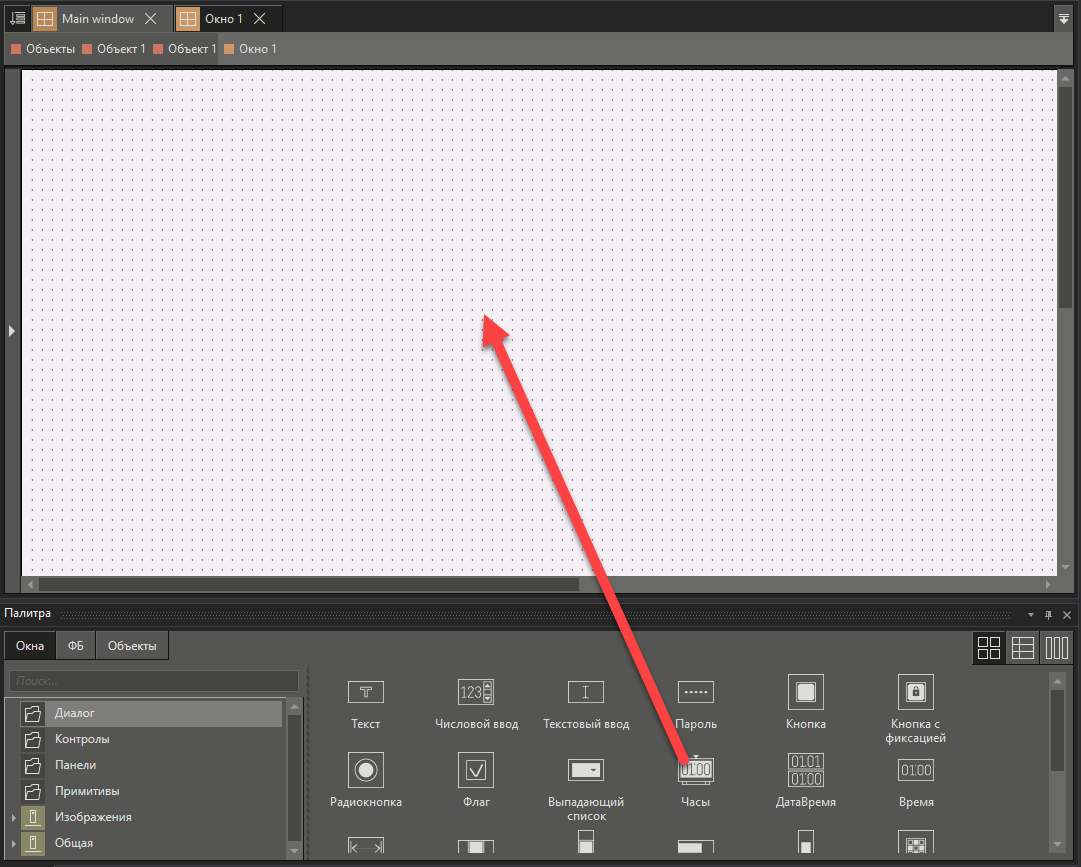Select the Текст element icon in the palette
Screen dimensions: 1081x867
(x=366, y=692)
